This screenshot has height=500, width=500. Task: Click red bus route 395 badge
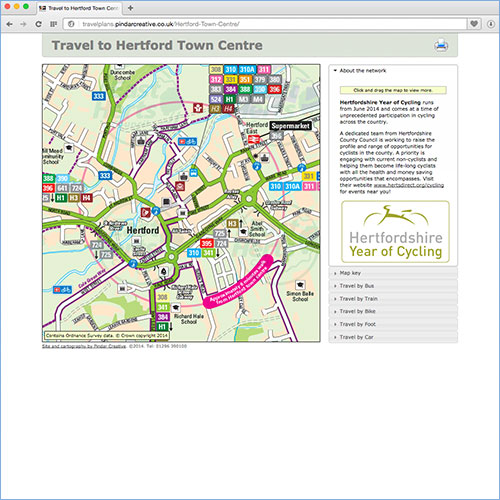click(207, 243)
